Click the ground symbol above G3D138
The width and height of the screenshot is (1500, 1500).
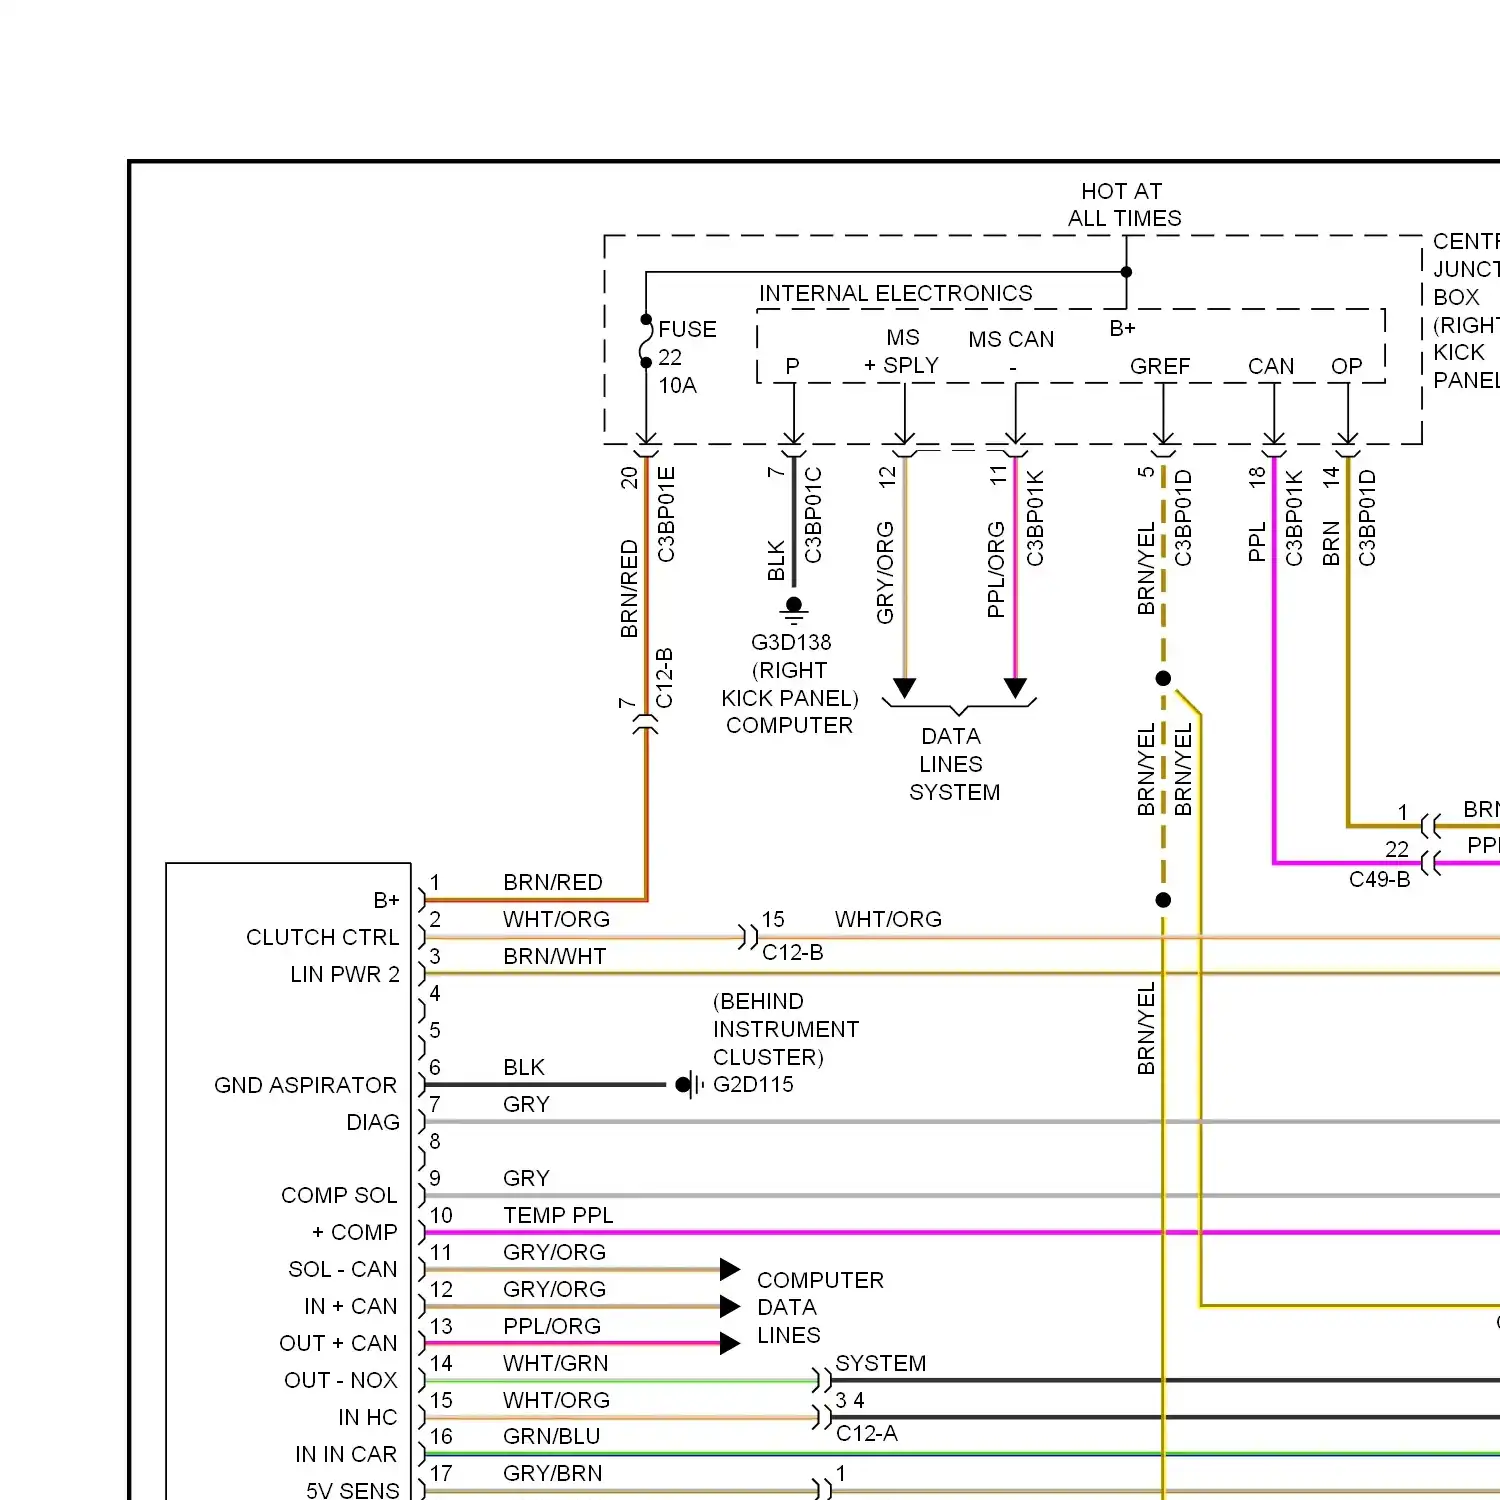(794, 610)
